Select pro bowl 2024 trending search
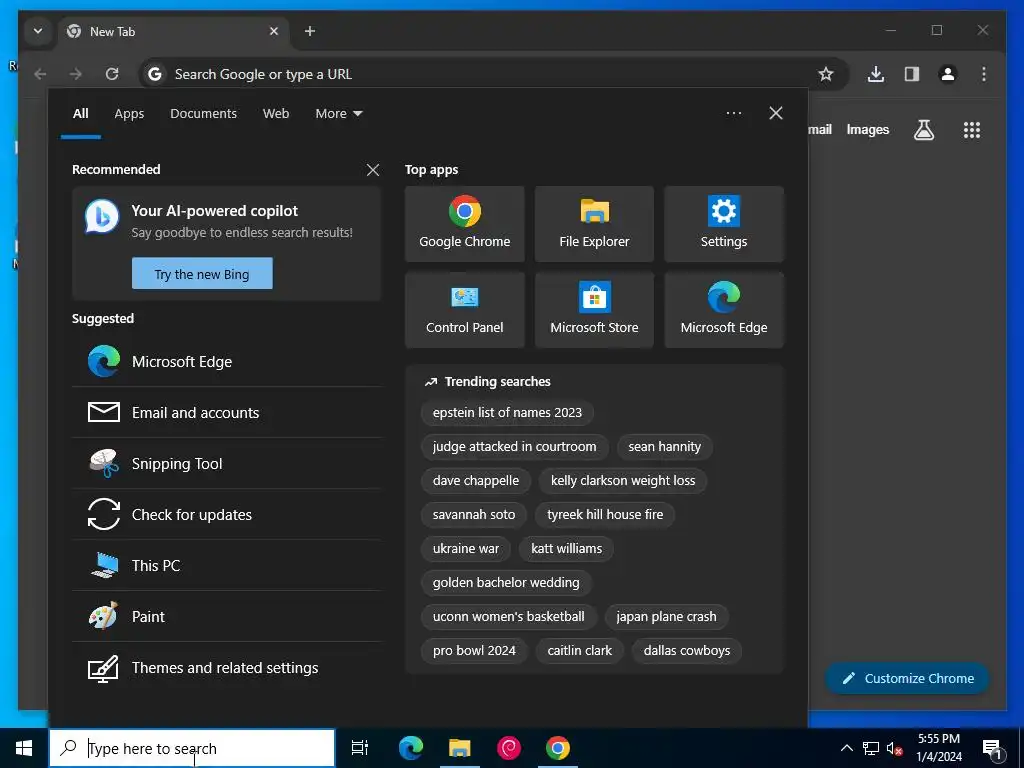The image size is (1024, 768). pyautogui.click(x=474, y=650)
